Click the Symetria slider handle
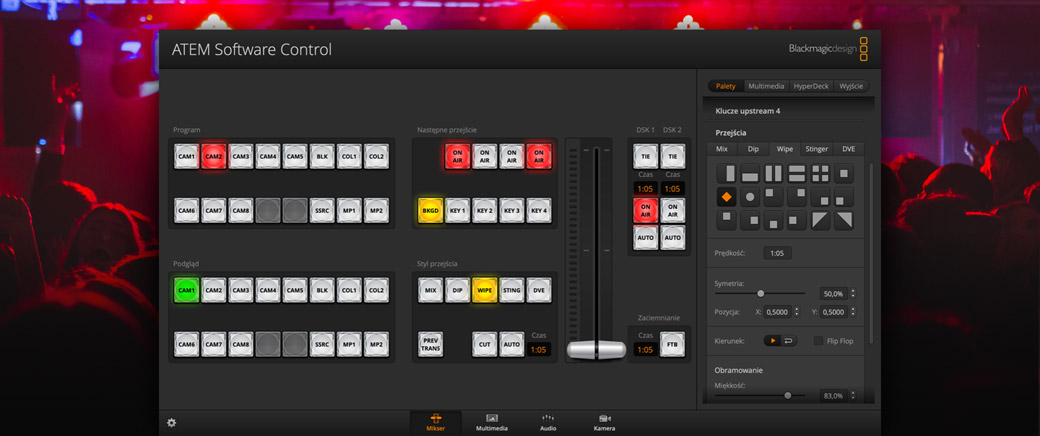Viewport: 1040px width, 436px height. click(761, 294)
